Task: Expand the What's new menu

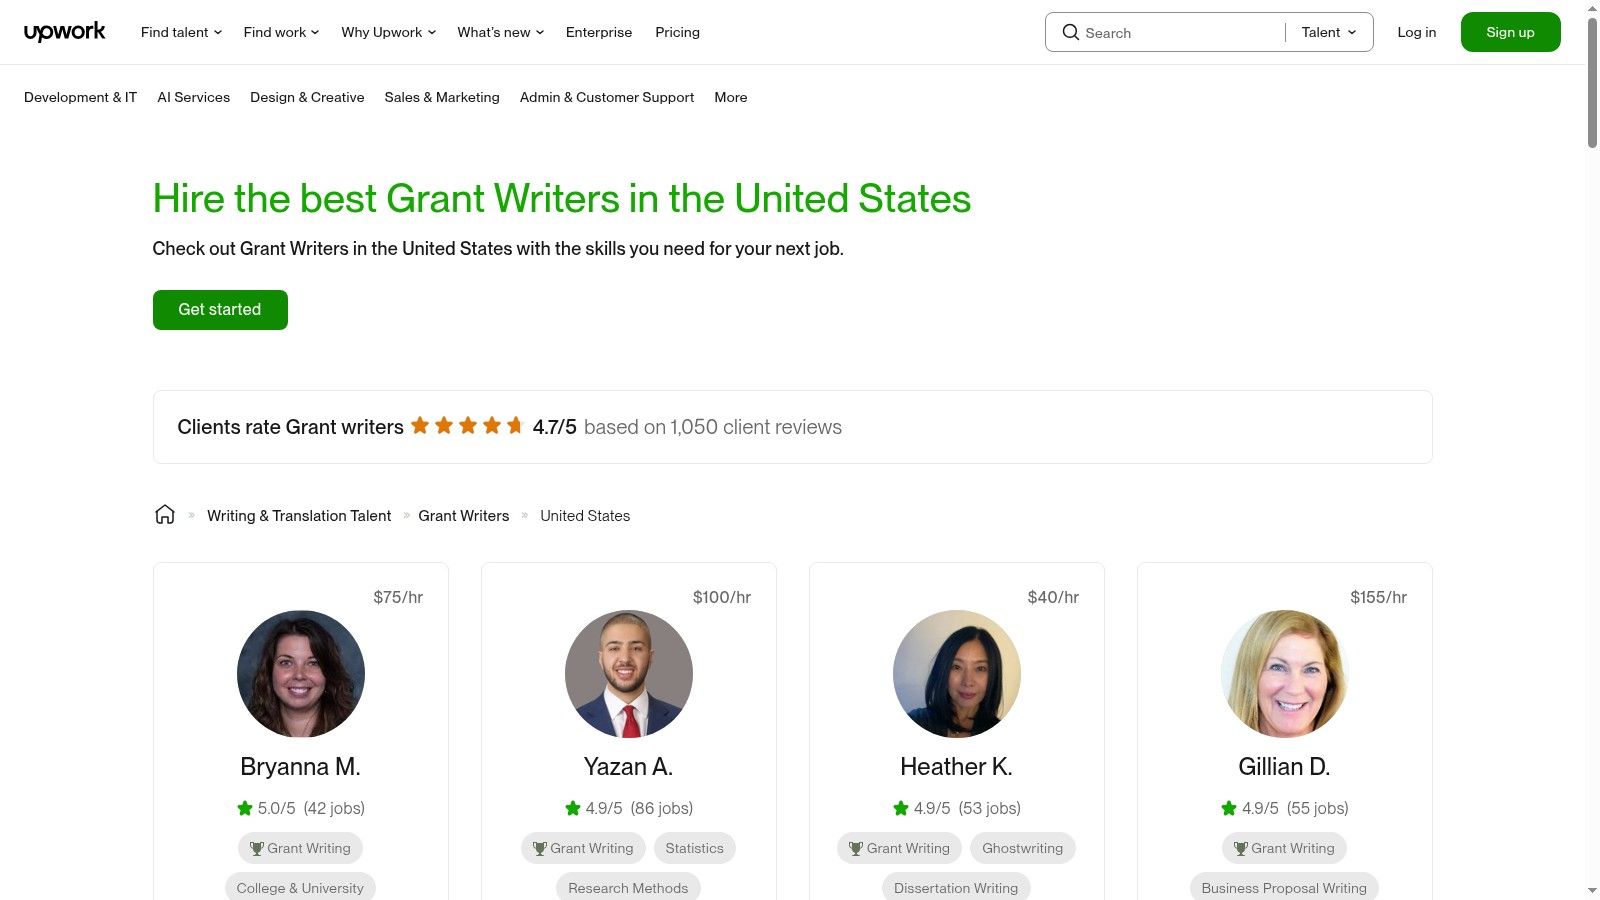Action: coord(501,32)
